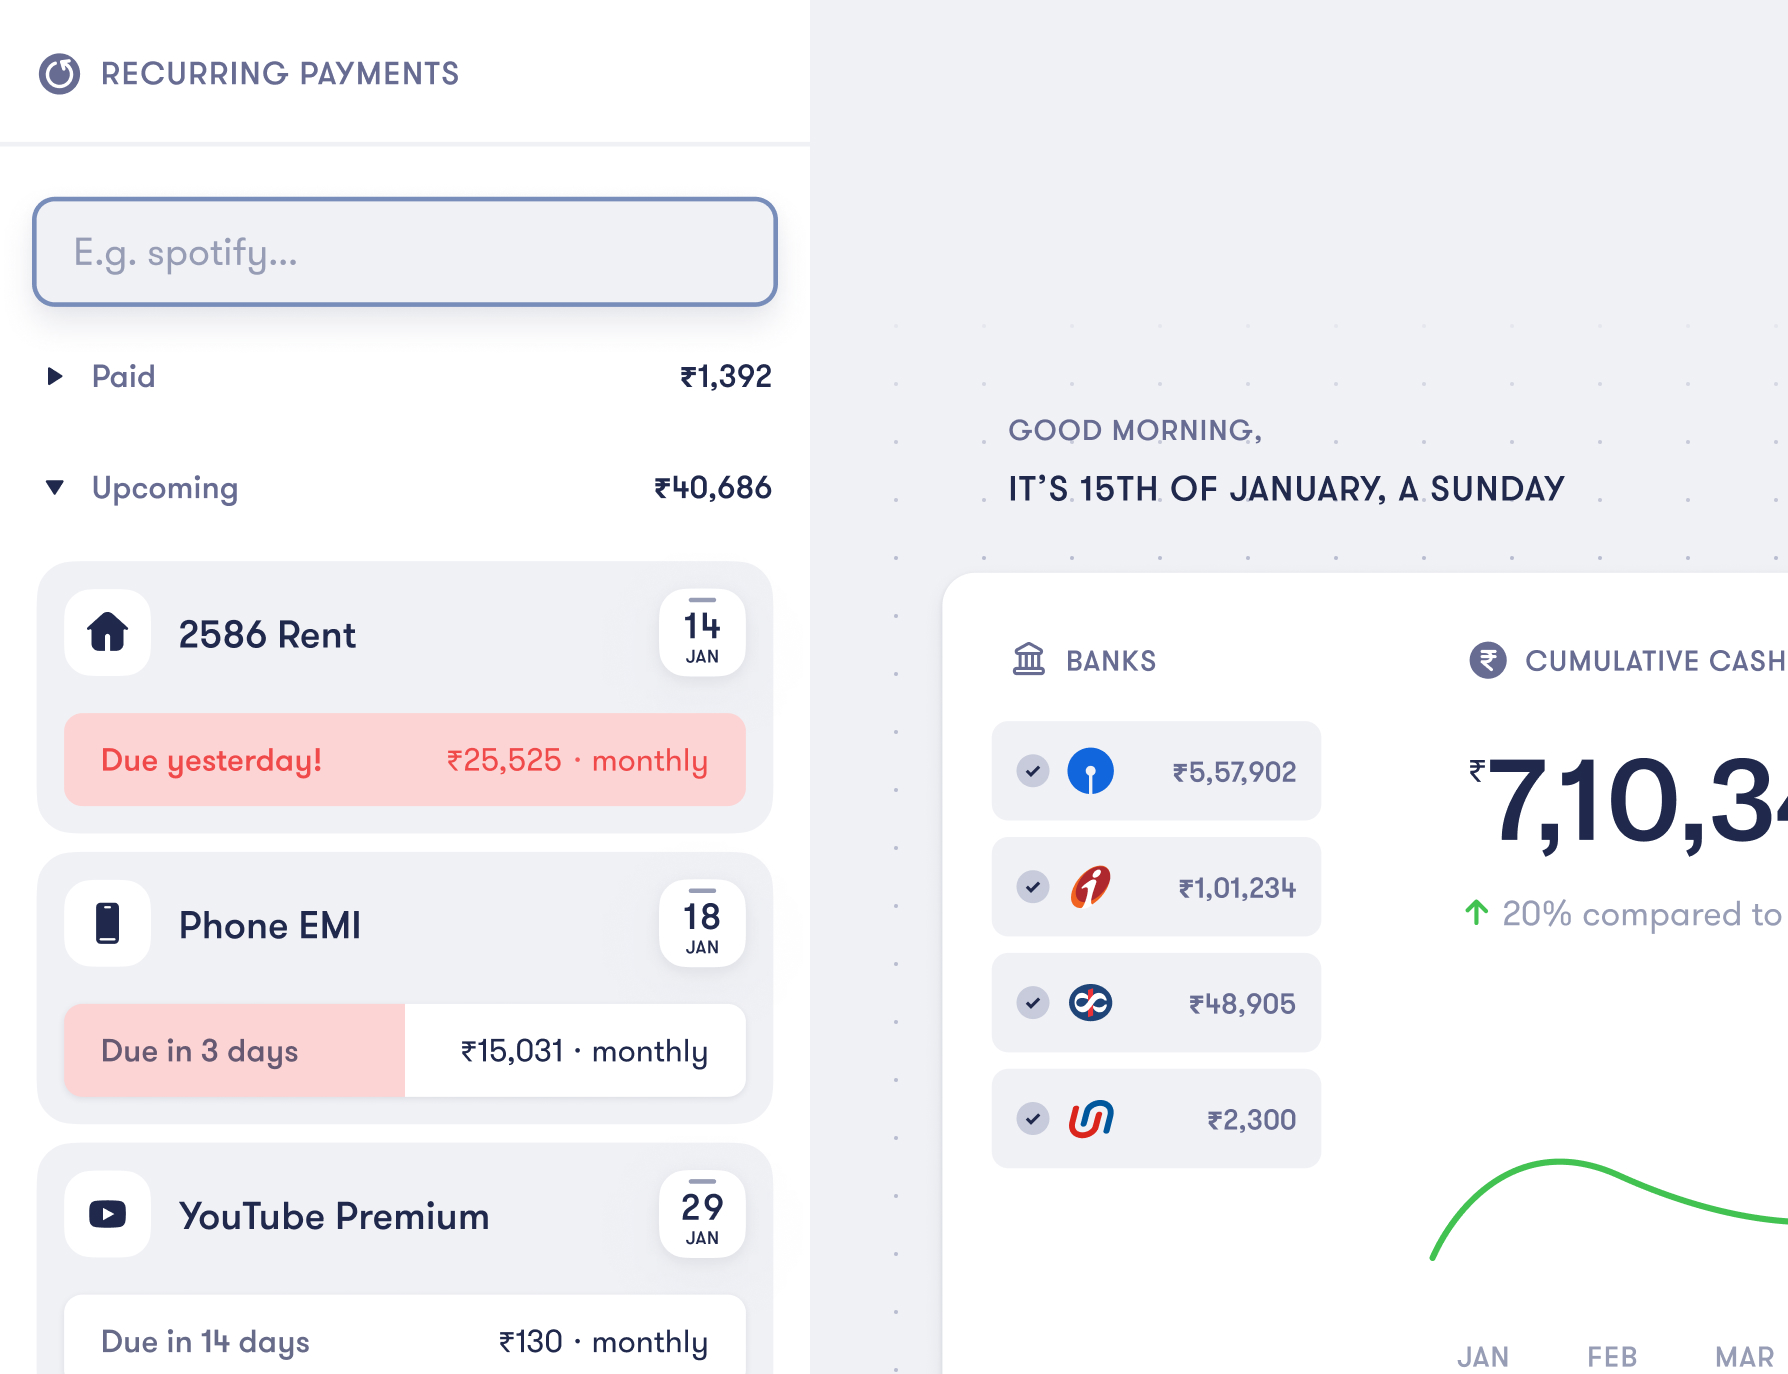The width and height of the screenshot is (1788, 1374).
Task: Click the ₹5,57,902 balance amount
Action: (1234, 772)
